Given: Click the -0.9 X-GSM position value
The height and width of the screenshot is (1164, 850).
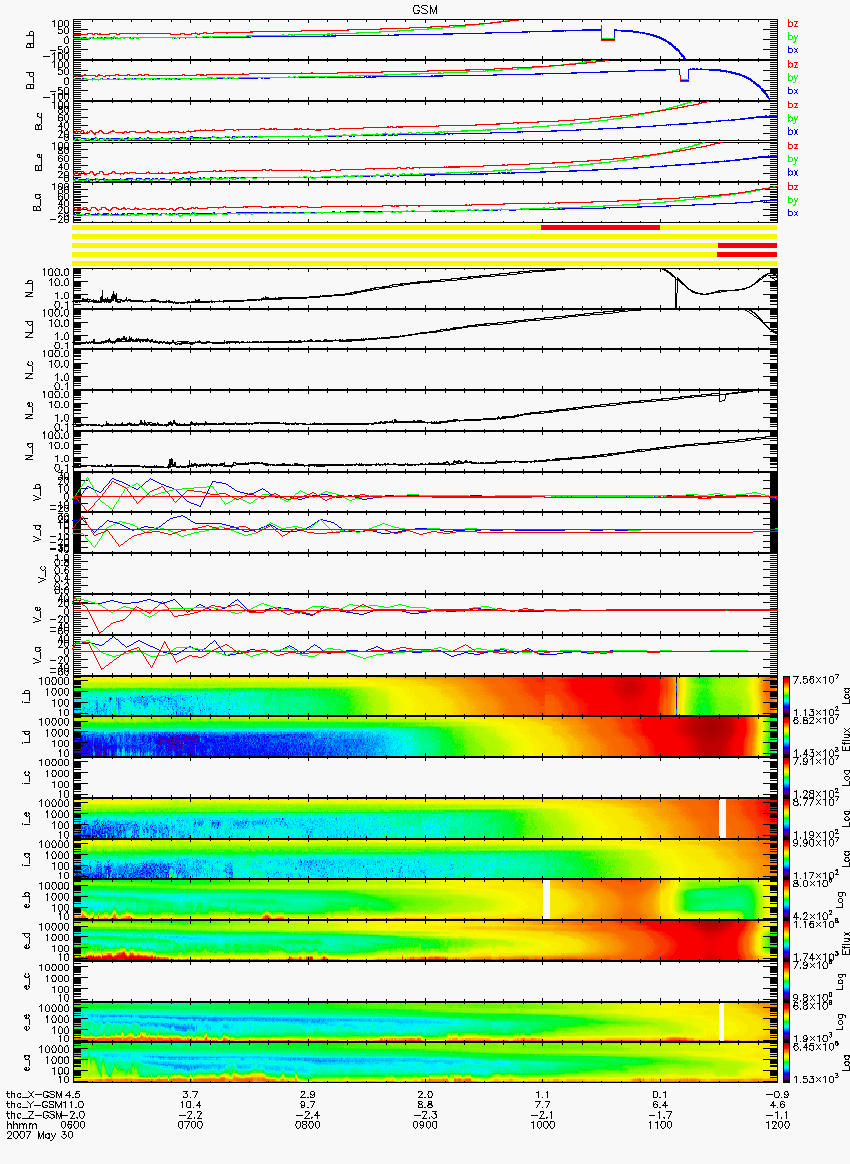Looking at the screenshot, I should point(777,1094).
